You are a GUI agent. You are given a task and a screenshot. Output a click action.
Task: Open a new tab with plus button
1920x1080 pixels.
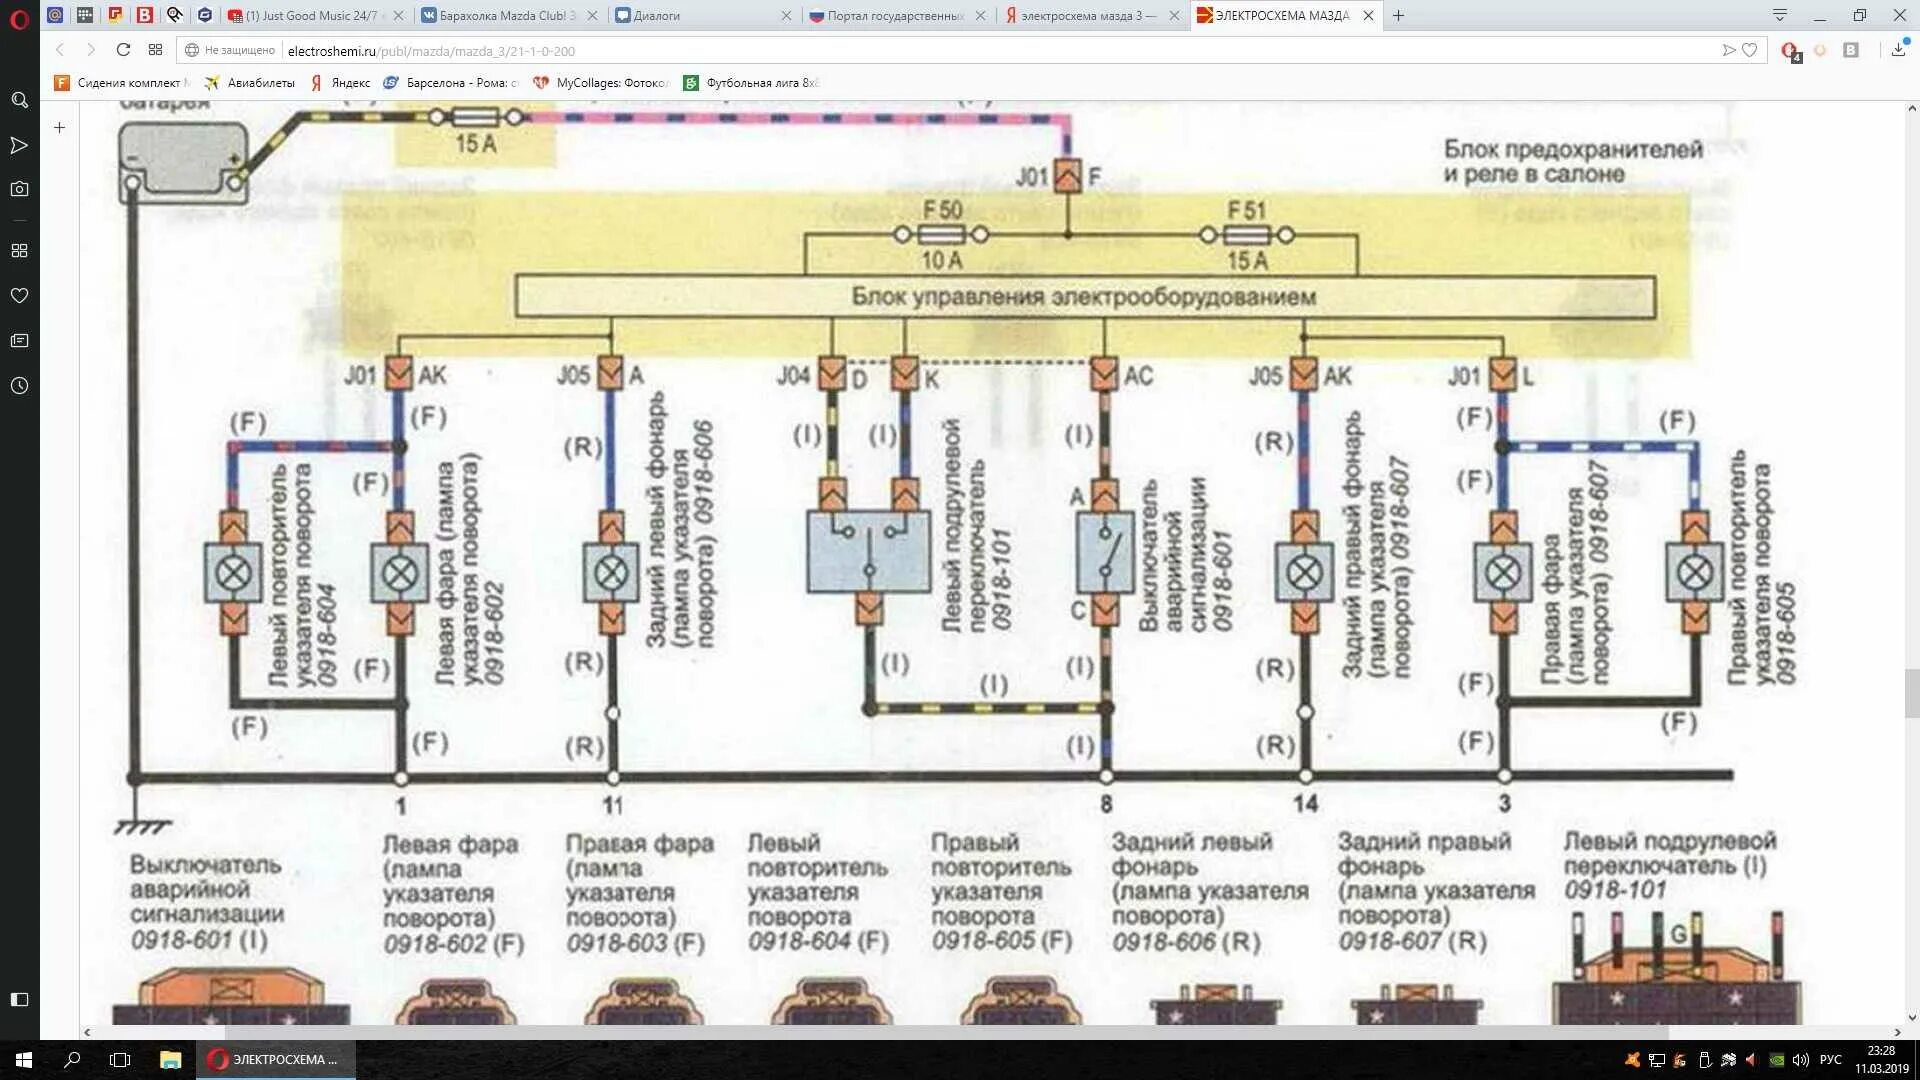[x=1398, y=15]
